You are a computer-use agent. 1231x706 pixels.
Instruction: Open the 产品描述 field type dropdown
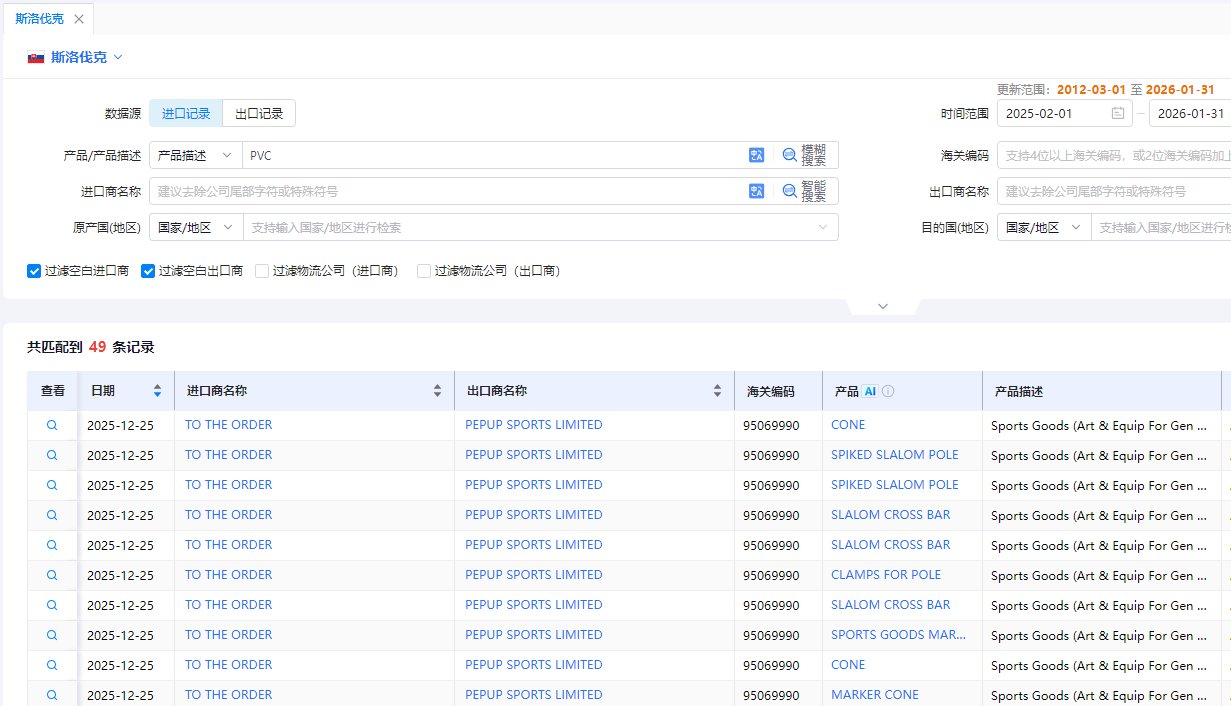pos(196,155)
